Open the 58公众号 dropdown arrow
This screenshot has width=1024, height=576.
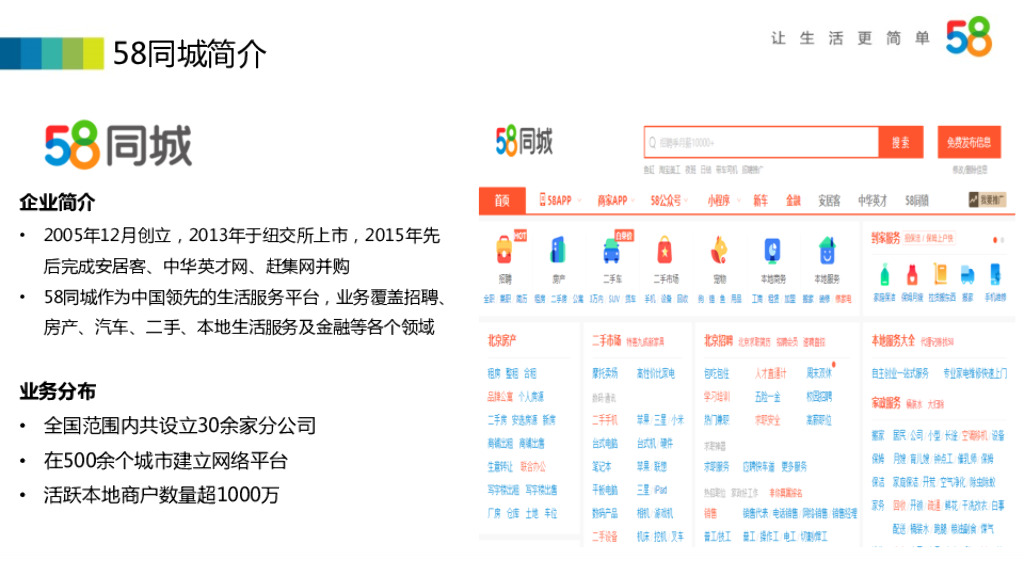[x=686, y=200]
